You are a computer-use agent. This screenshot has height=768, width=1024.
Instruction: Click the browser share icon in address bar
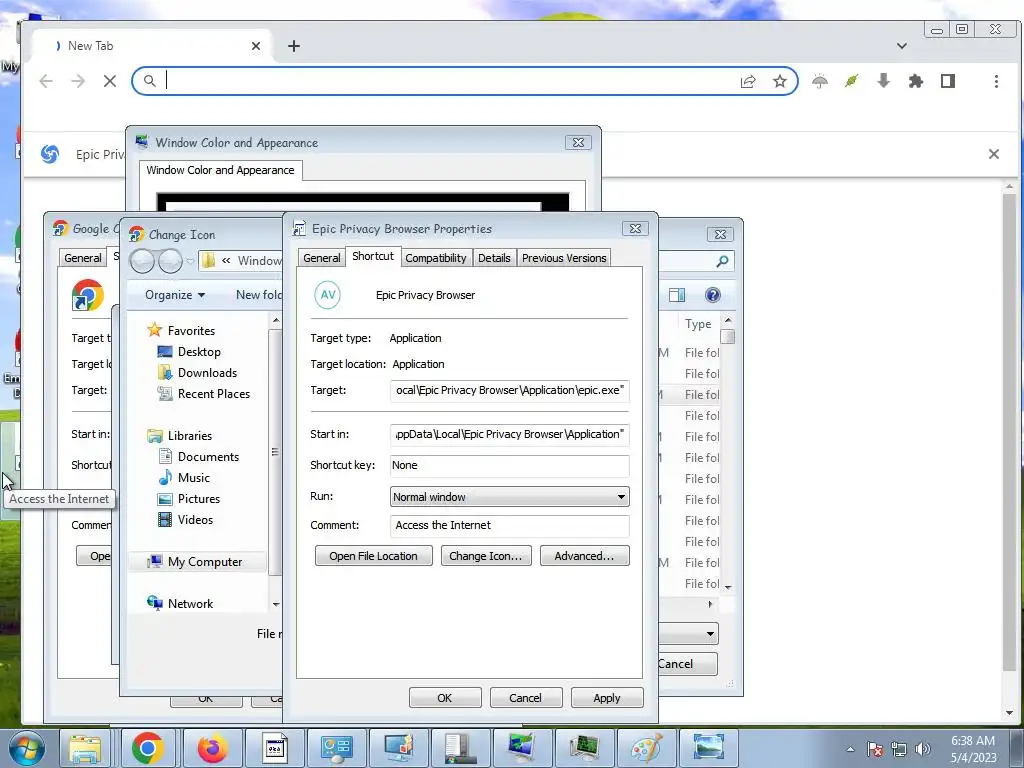coord(748,81)
